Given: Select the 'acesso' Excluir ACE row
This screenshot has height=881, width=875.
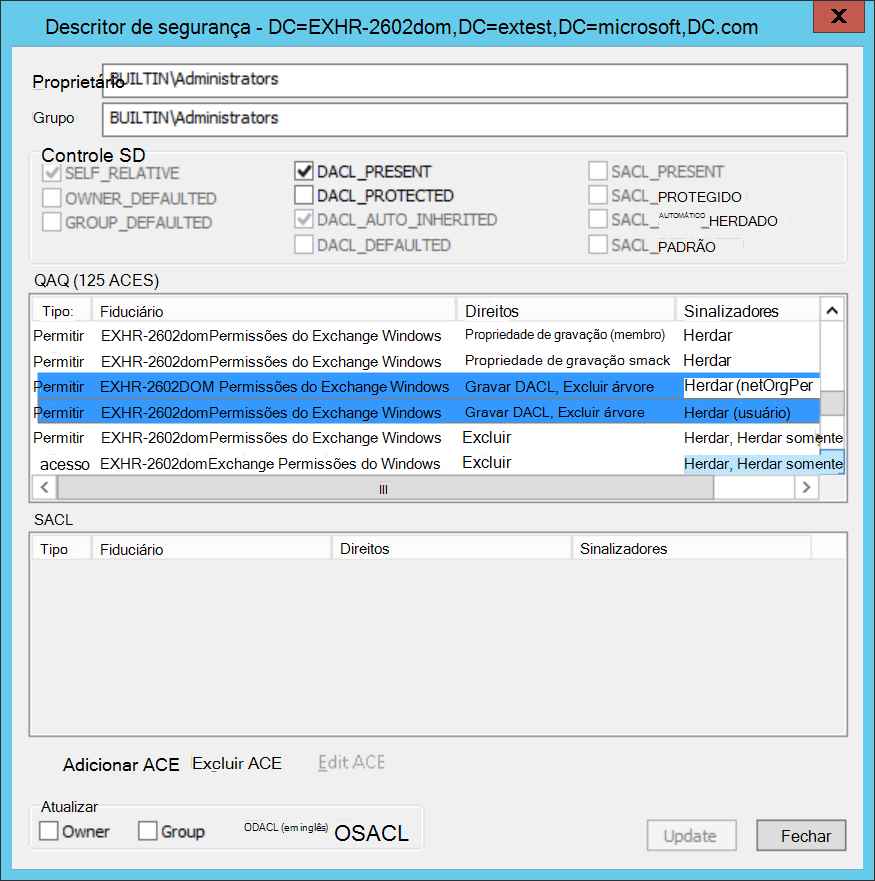Looking at the screenshot, I should [x=426, y=464].
